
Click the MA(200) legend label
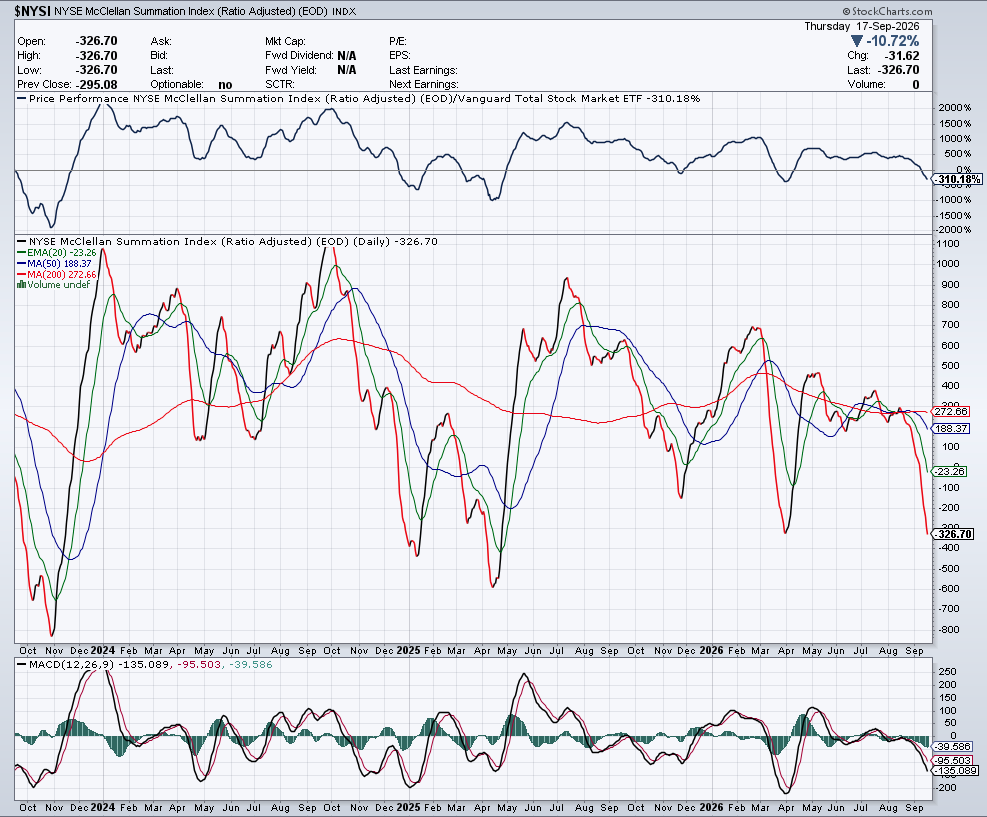pyautogui.click(x=57, y=274)
